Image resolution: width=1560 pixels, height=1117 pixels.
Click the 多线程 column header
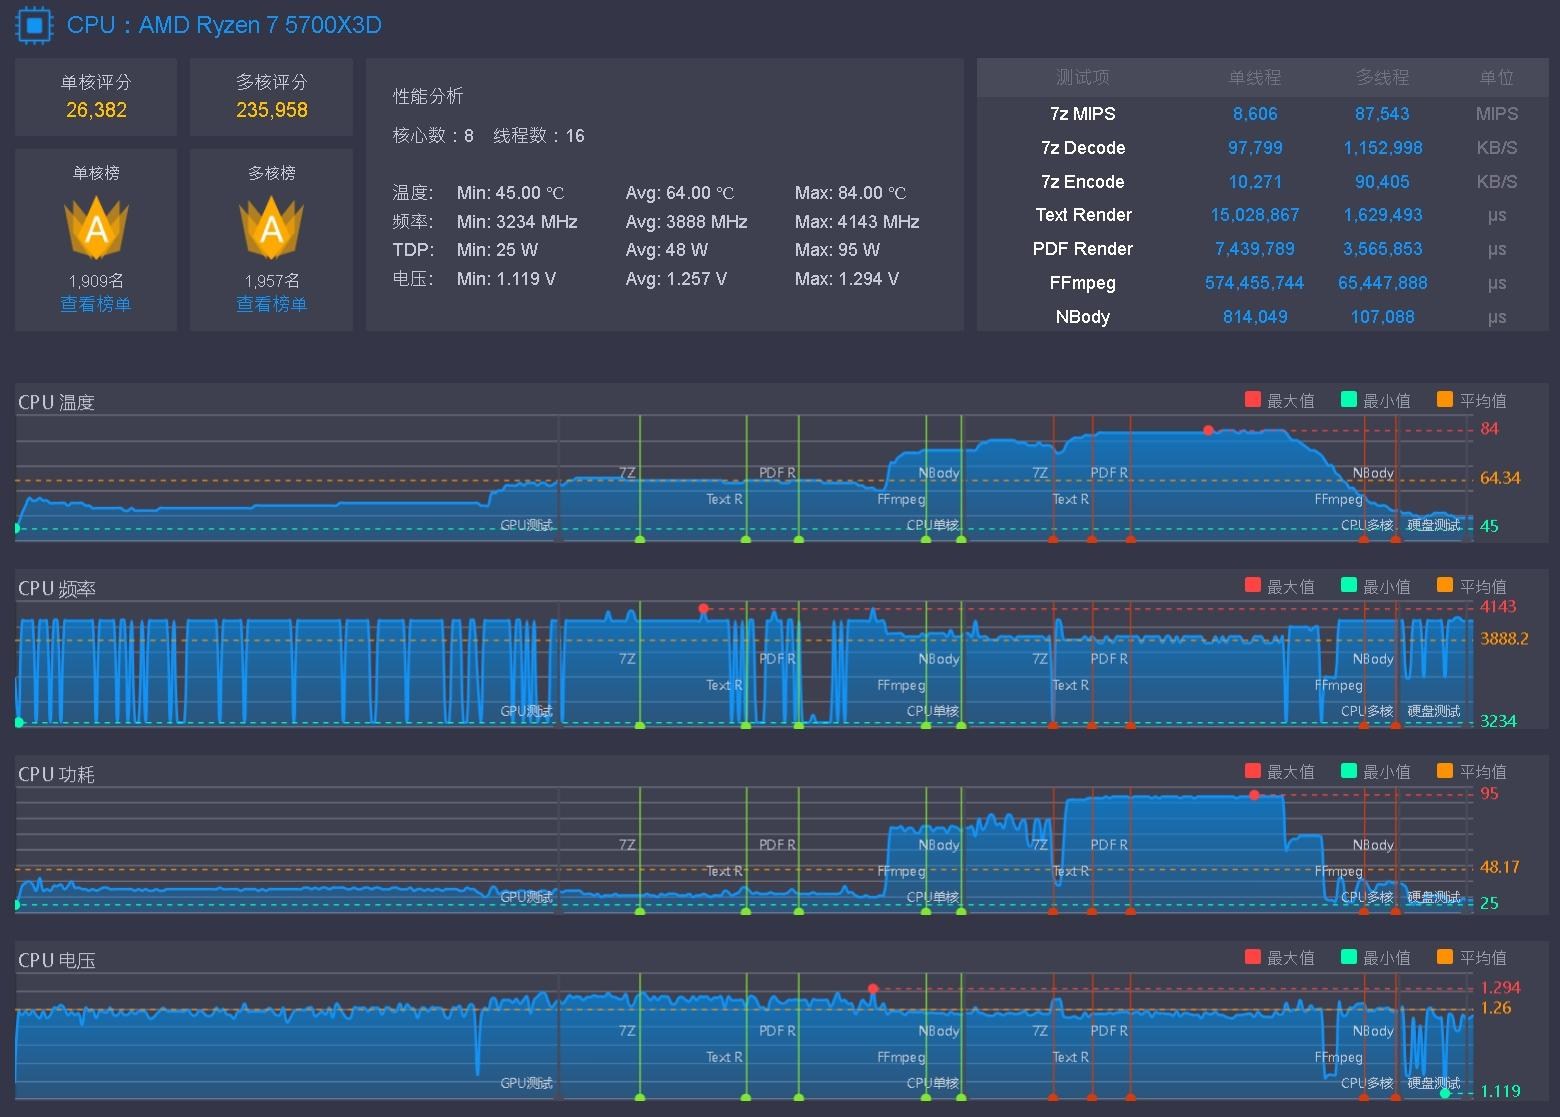click(x=1383, y=77)
